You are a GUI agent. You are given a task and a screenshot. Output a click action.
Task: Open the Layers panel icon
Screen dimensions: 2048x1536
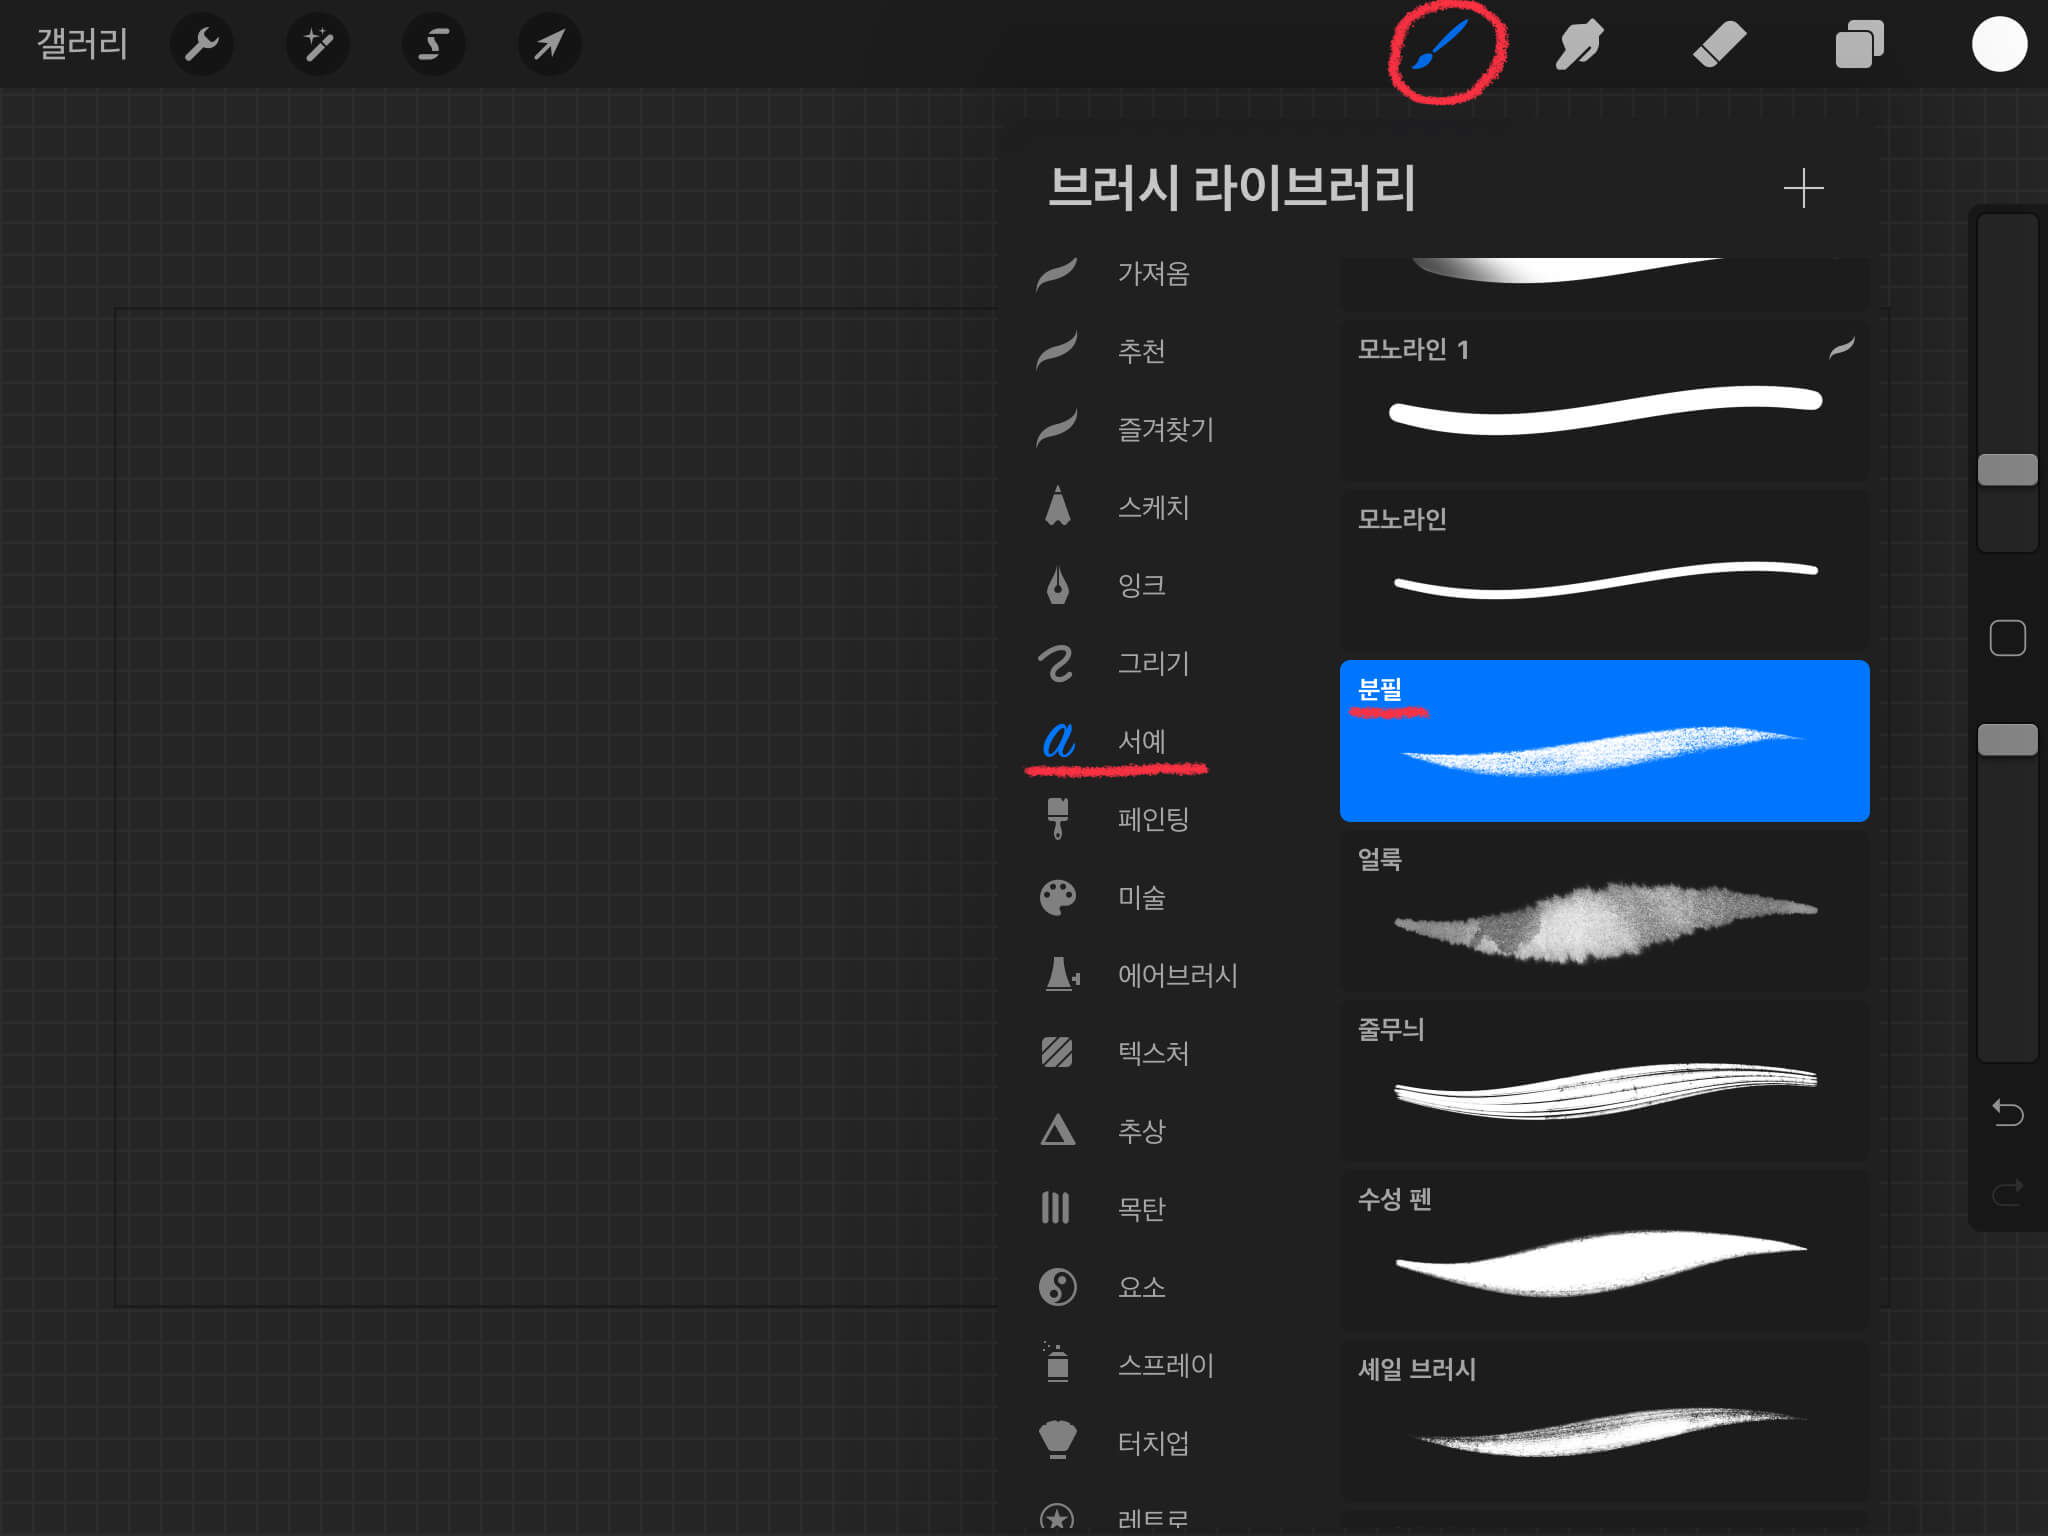click(x=1859, y=45)
